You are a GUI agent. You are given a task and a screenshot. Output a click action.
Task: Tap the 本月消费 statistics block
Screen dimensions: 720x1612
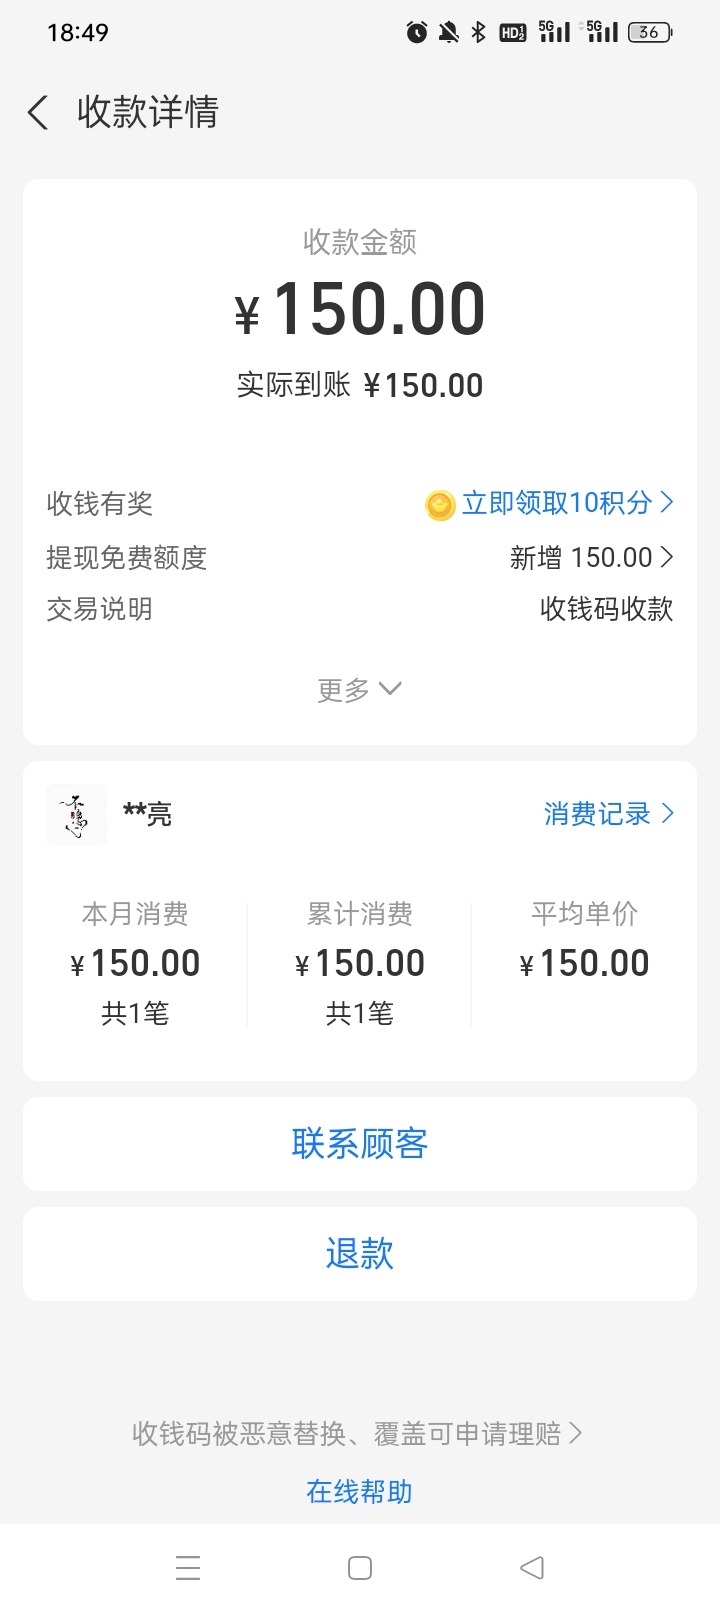tap(135, 963)
